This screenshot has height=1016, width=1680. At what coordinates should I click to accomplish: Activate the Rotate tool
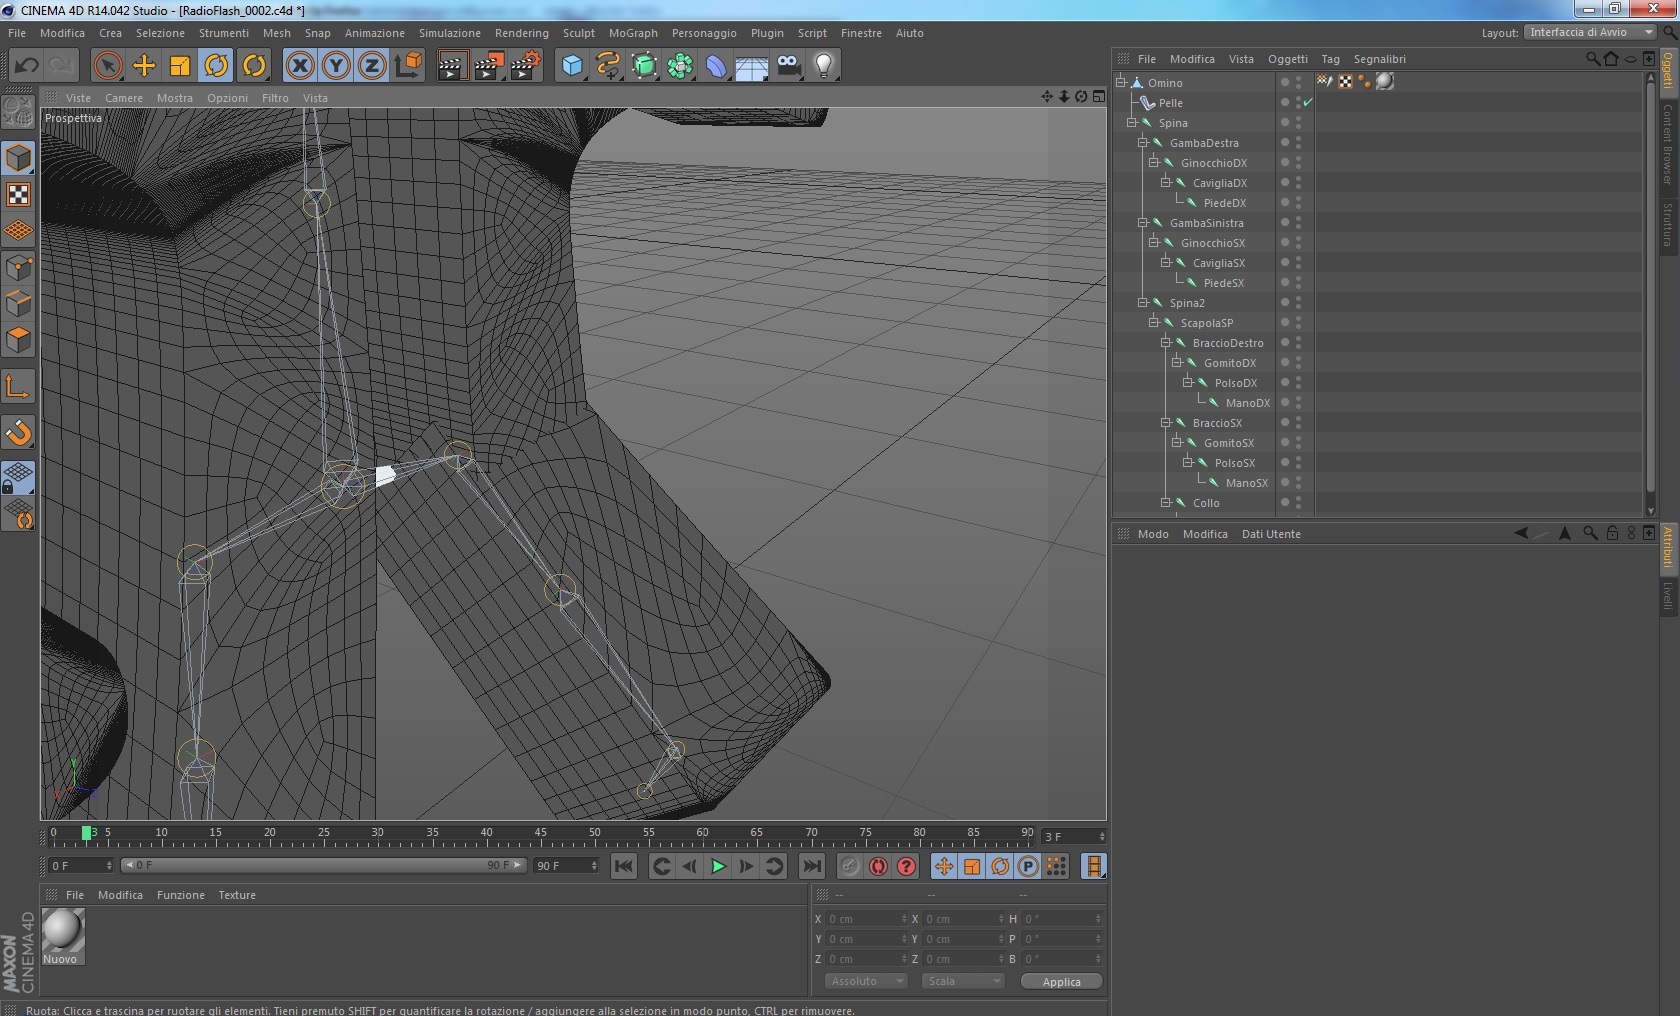(x=216, y=66)
